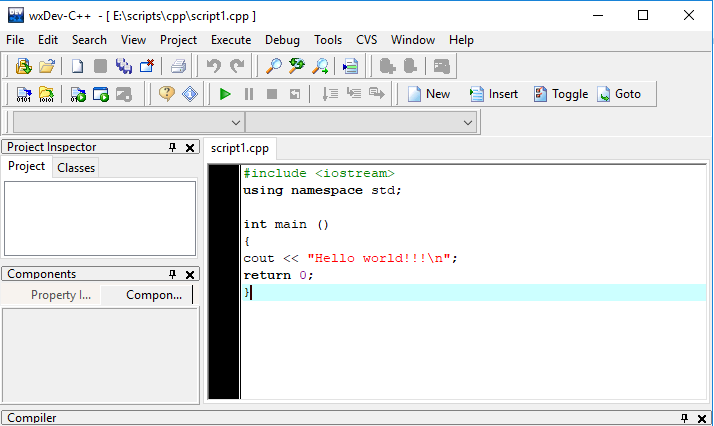This screenshot has width=714, height=426.
Task: Undo the last edit
Action: (x=214, y=66)
